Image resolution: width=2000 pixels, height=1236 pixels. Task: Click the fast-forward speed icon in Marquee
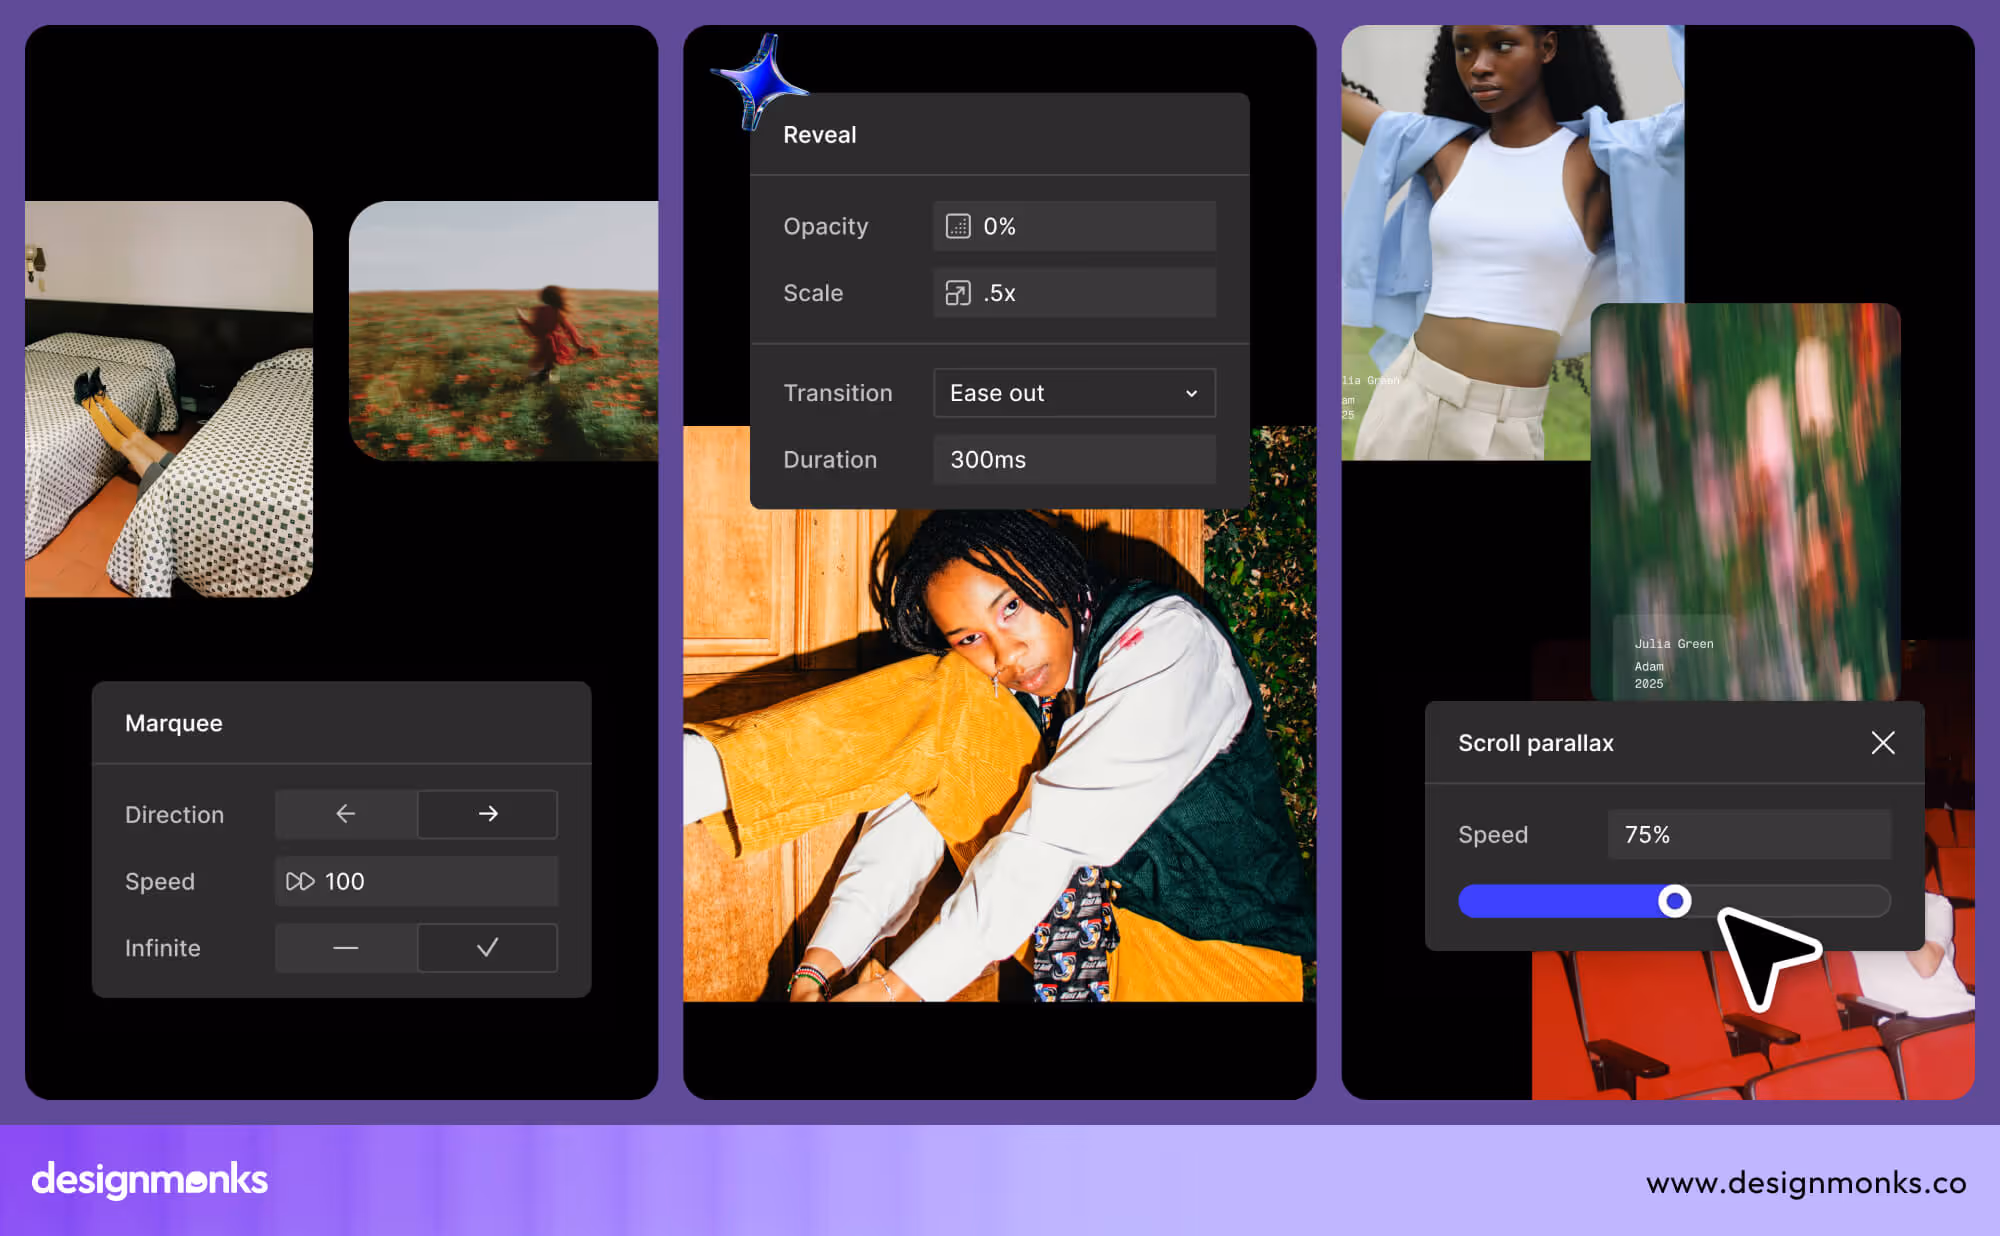(x=299, y=881)
